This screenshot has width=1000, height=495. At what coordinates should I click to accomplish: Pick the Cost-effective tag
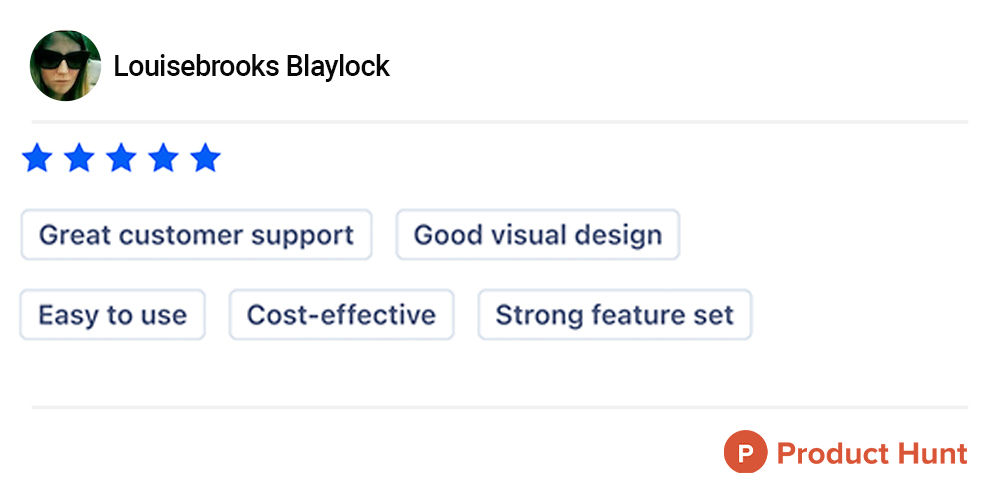pyautogui.click(x=341, y=316)
